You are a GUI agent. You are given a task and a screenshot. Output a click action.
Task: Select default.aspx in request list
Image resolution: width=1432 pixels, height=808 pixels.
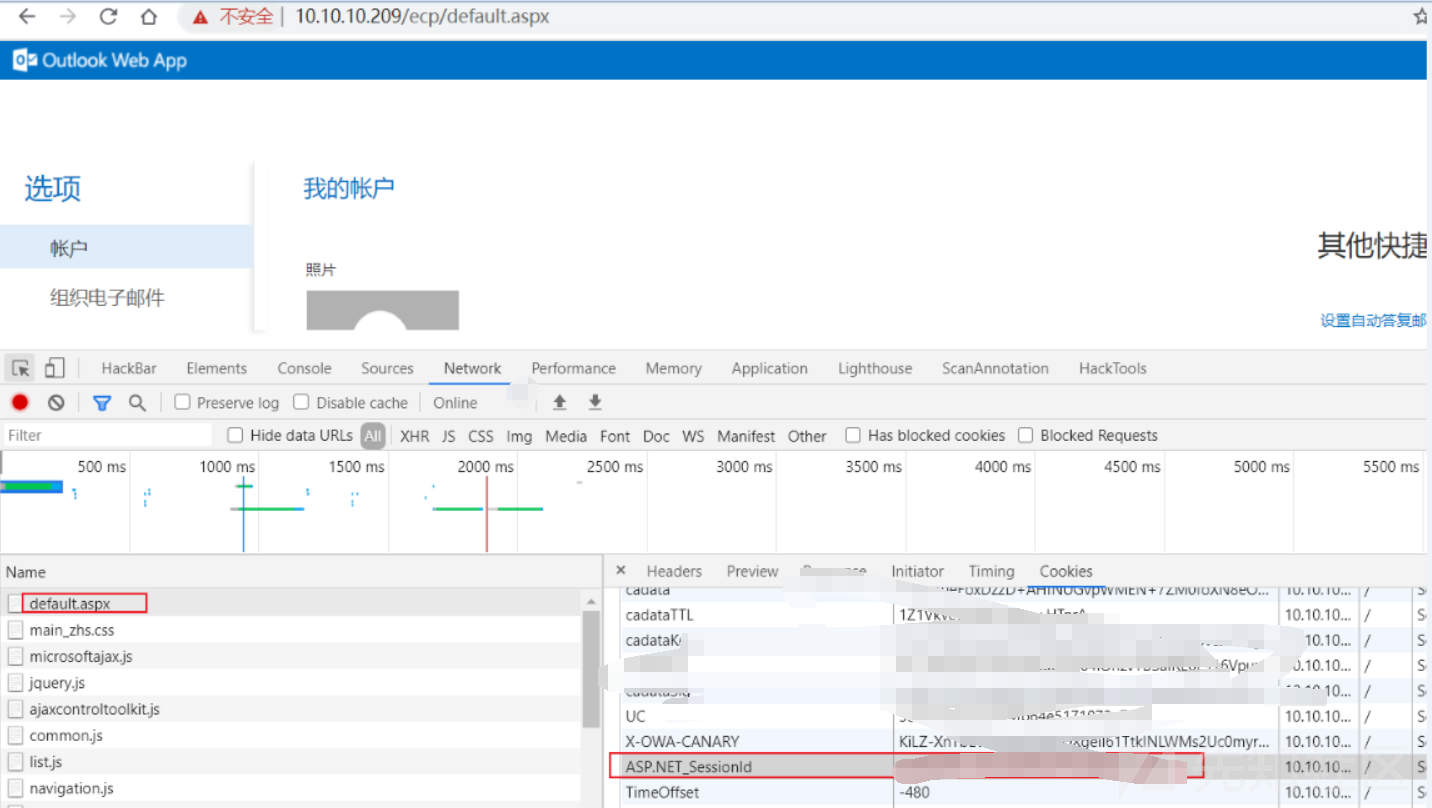pyautogui.click(x=70, y=604)
